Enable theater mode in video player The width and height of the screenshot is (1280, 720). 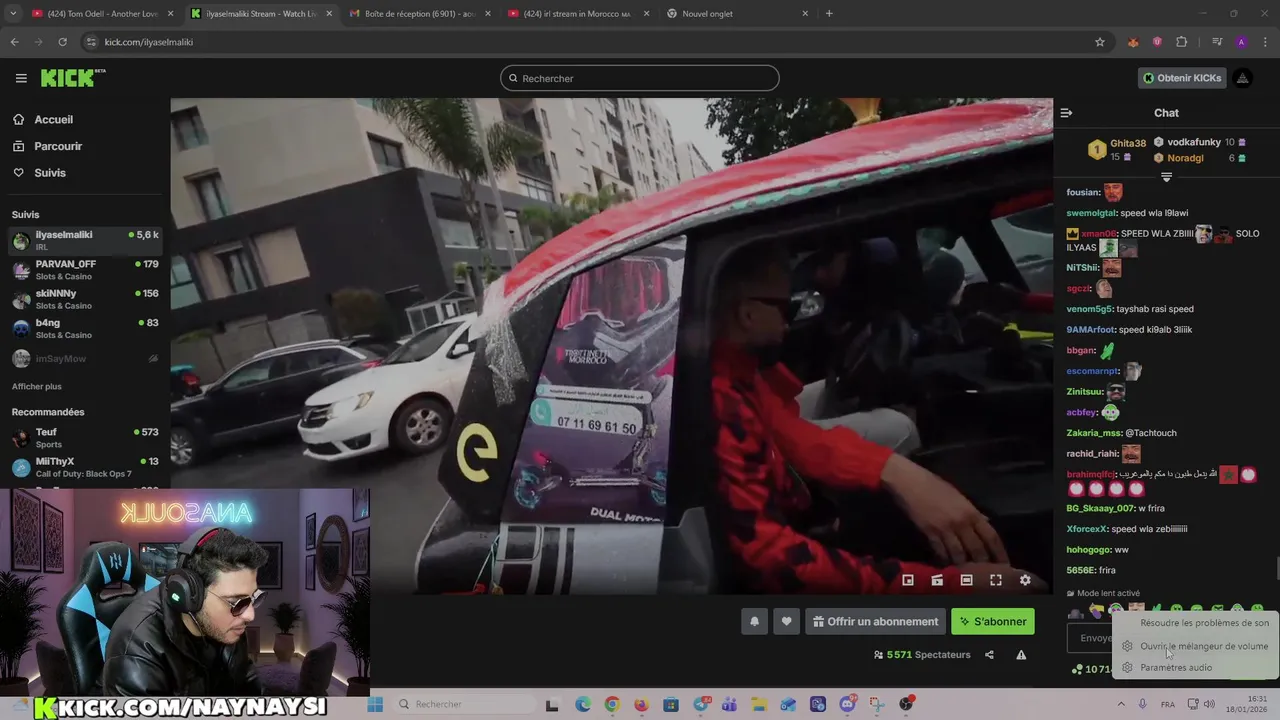(x=966, y=580)
